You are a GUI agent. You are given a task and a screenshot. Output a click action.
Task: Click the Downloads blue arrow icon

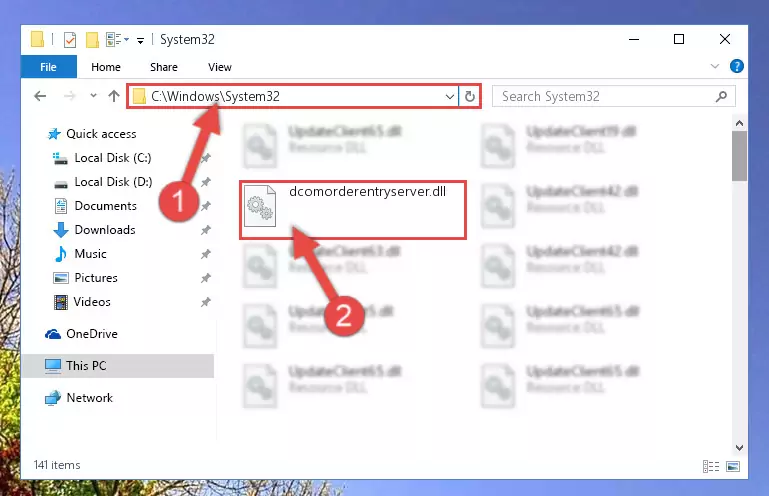61,230
